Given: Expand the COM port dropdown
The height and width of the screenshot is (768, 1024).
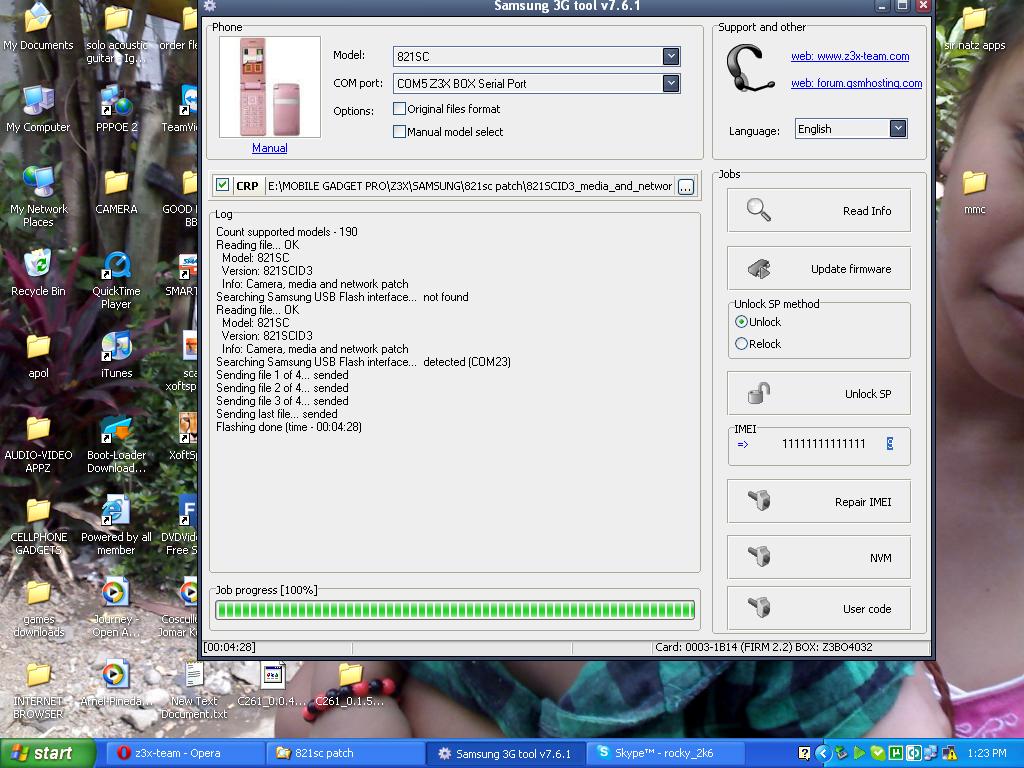Looking at the screenshot, I should [x=671, y=83].
